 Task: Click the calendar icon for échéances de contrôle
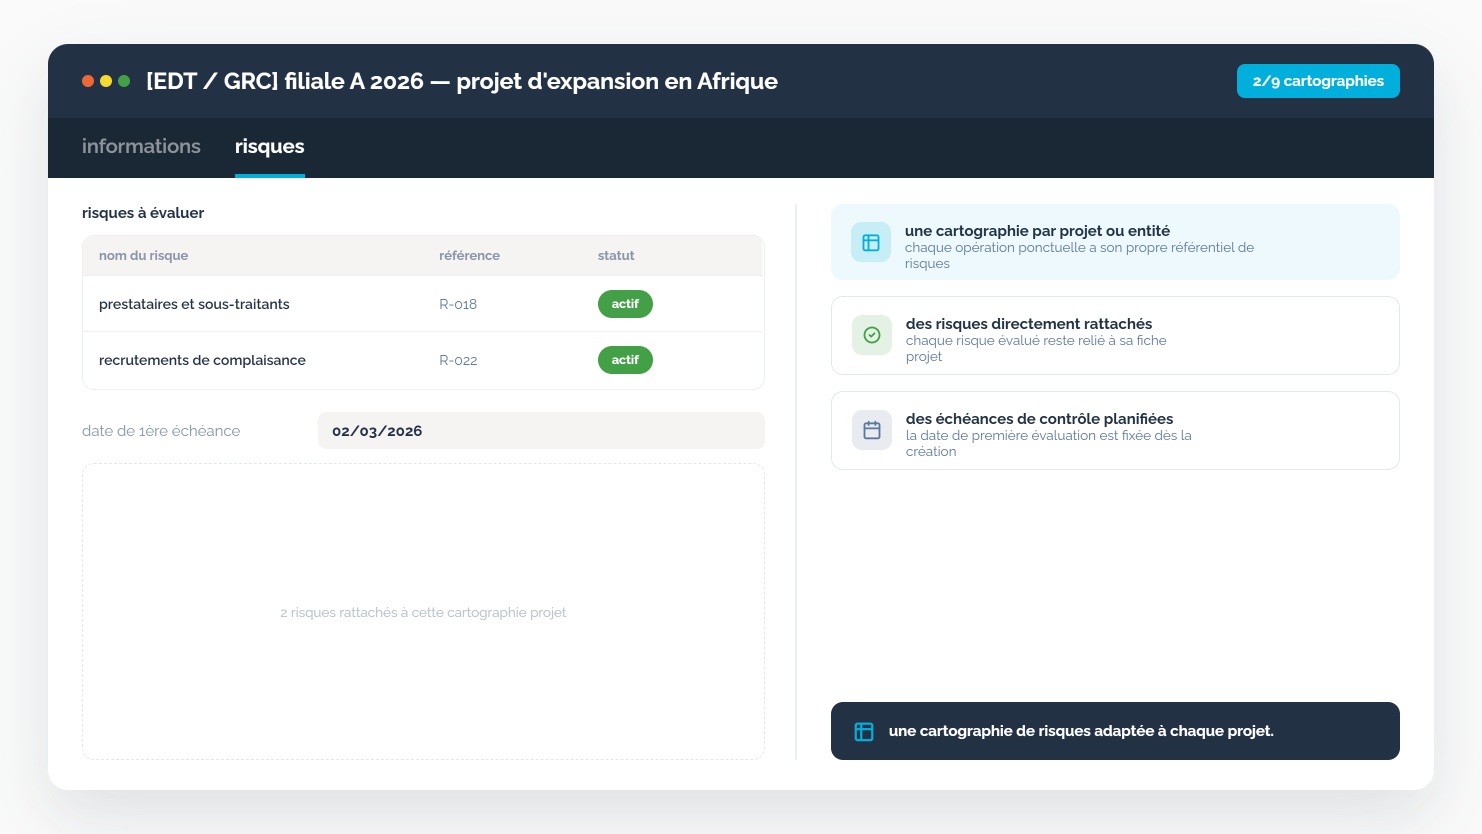[x=872, y=430]
